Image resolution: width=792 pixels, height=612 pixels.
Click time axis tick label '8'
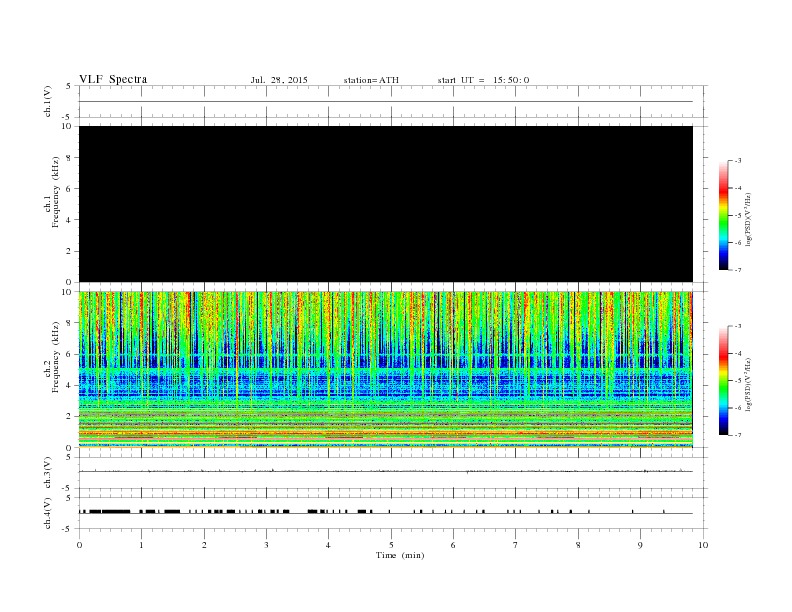[x=578, y=545]
